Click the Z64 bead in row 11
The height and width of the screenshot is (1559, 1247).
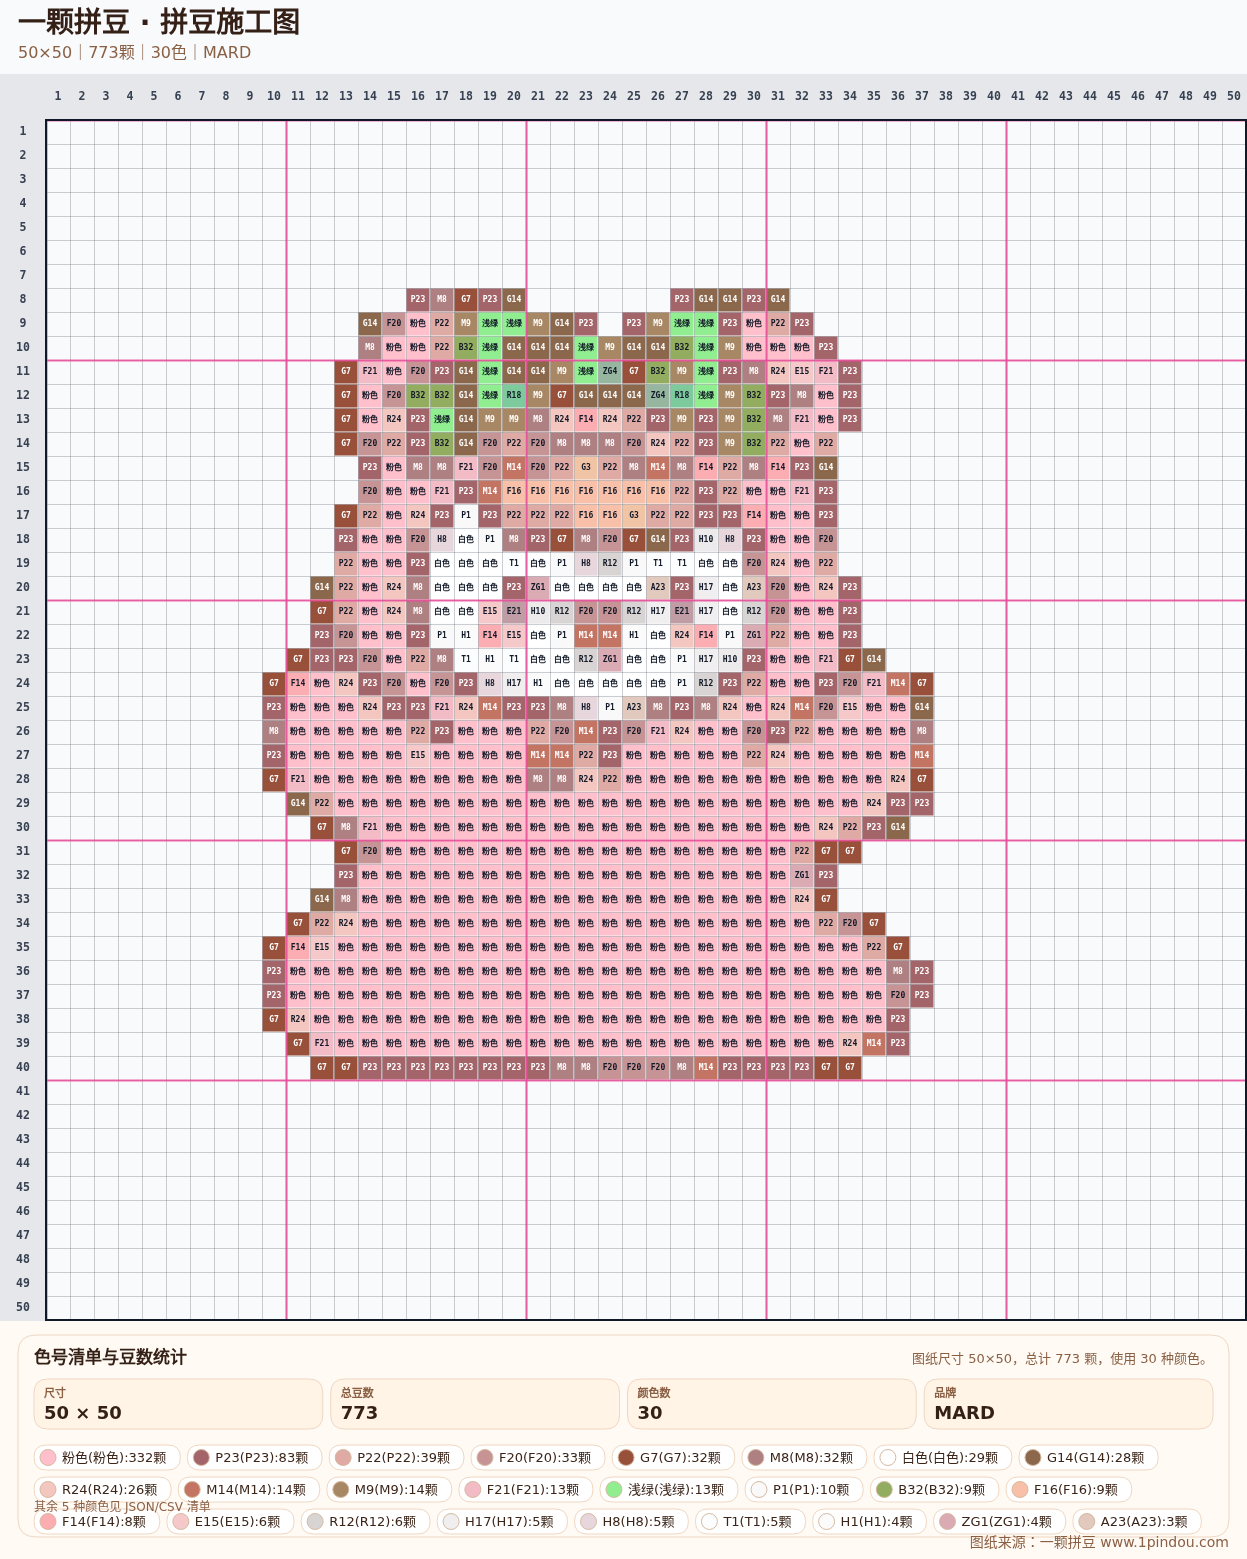click(x=610, y=371)
